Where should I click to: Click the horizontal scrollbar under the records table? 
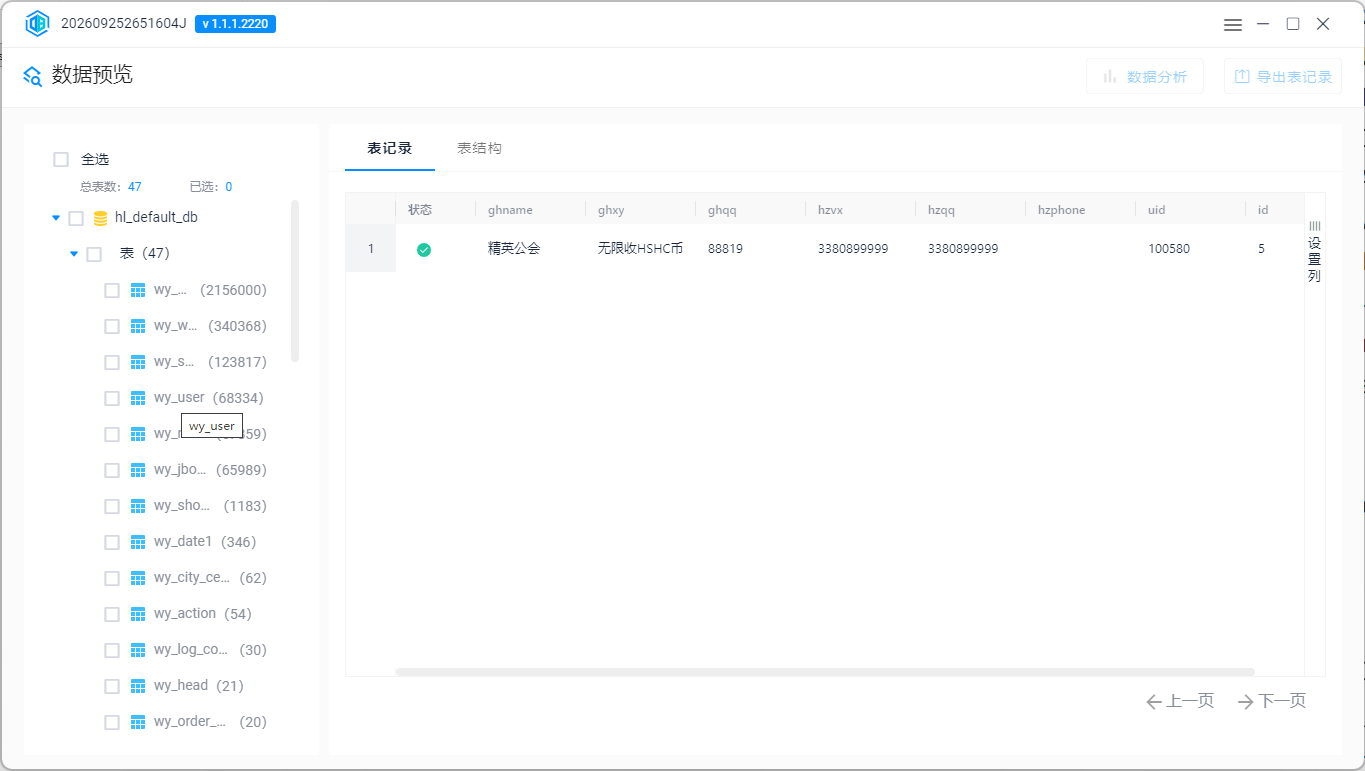tap(825, 672)
